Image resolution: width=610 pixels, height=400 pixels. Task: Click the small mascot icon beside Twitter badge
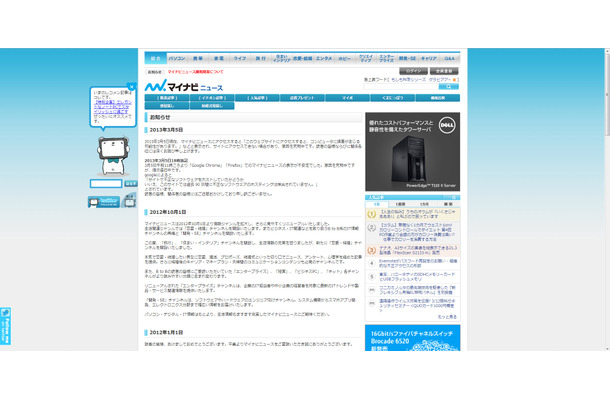coord(129,201)
